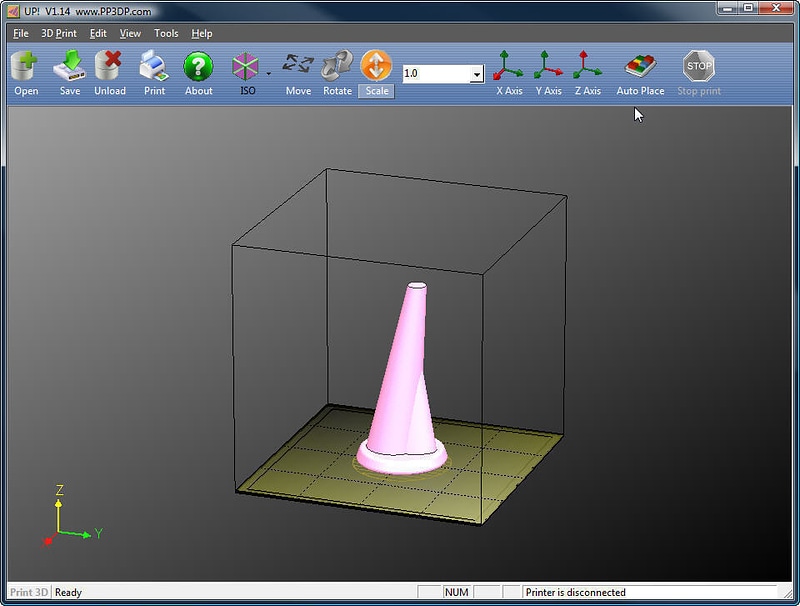Open the Help menu
Viewport: 800px width, 606px height.
coord(202,34)
